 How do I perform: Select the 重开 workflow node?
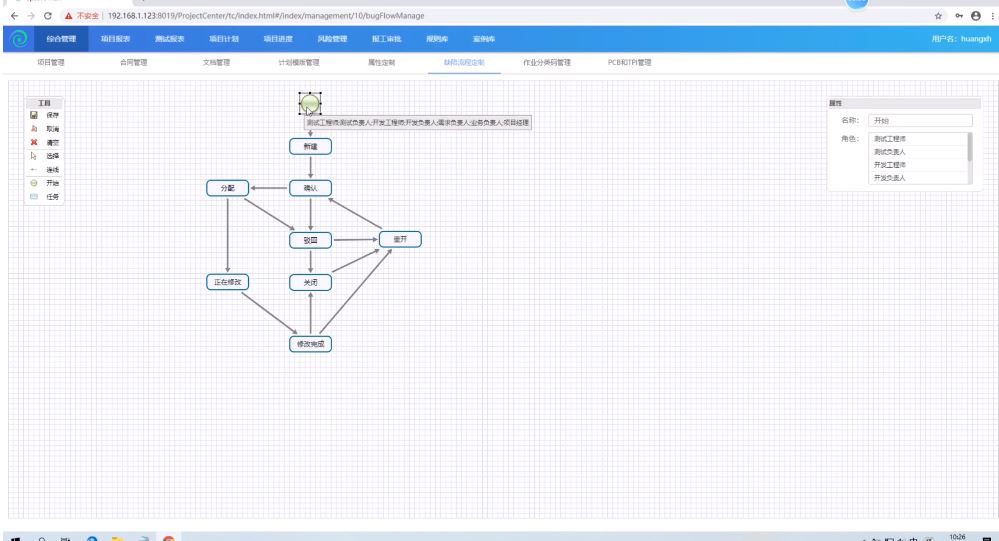click(399, 239)
